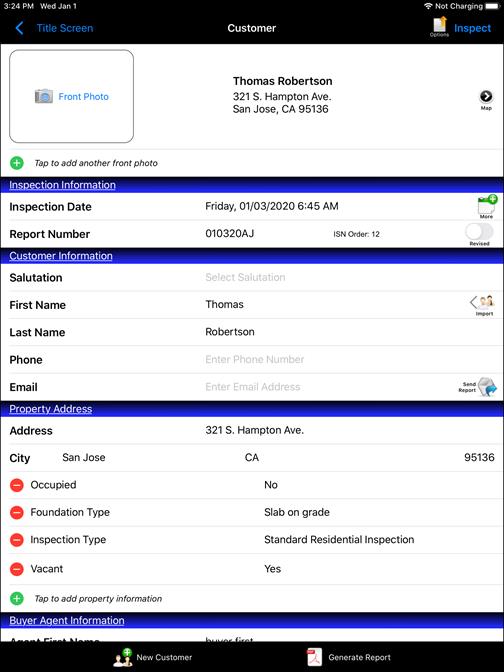Tap the back chevron arrow
Viewport: 504px width, 672px height.
point(19,28)
